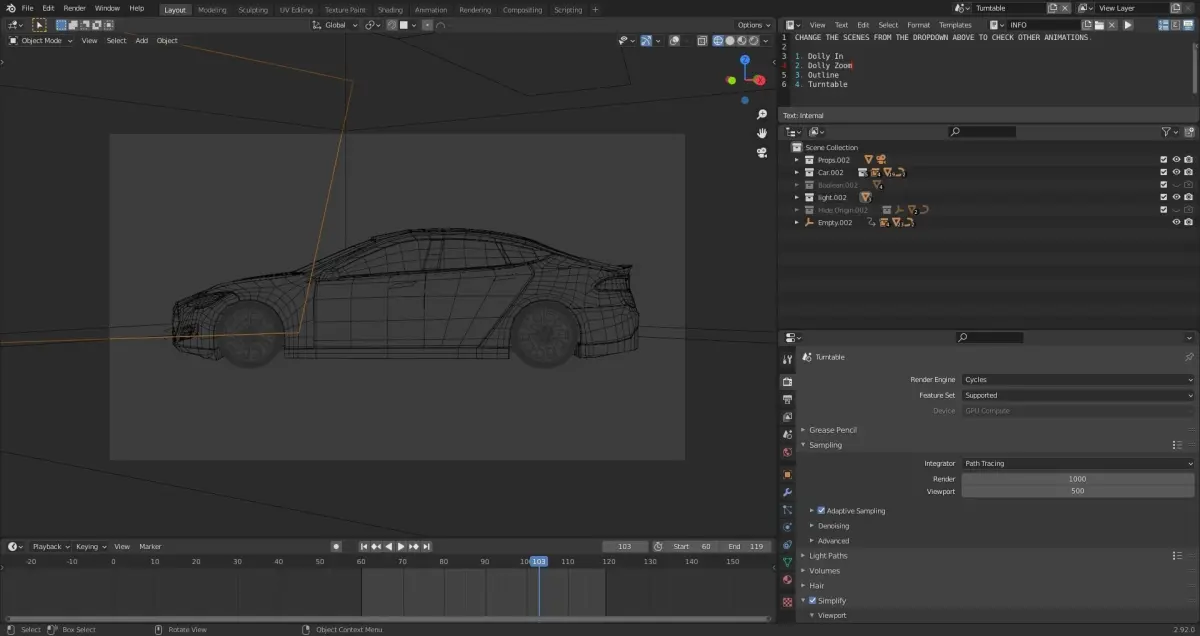1200x636 pixels.
Task: Expand the Light Paths panel
Action: tap(827, 556)
